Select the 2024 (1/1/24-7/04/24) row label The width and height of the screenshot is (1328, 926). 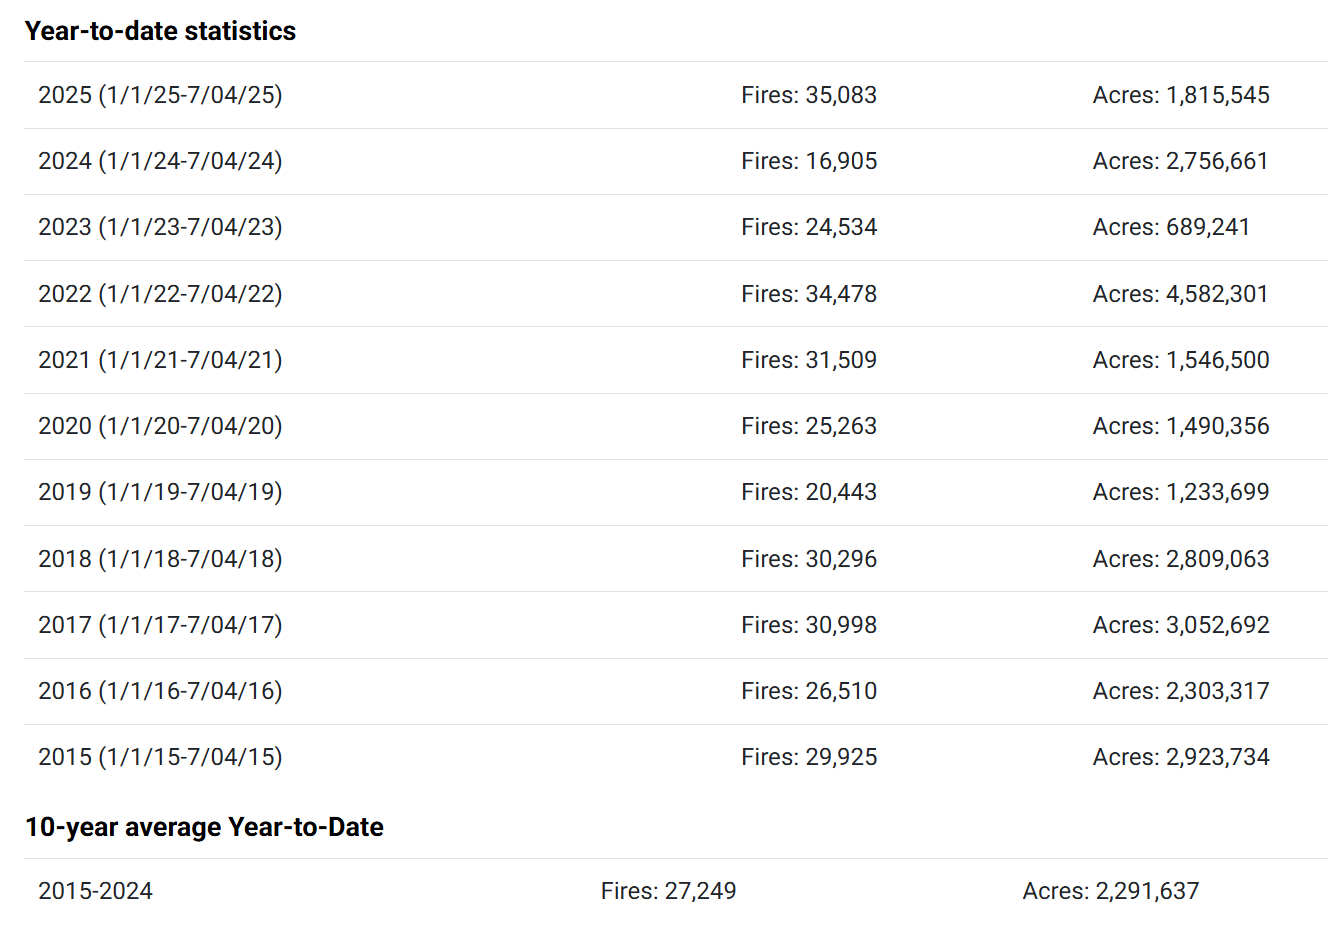160,161
